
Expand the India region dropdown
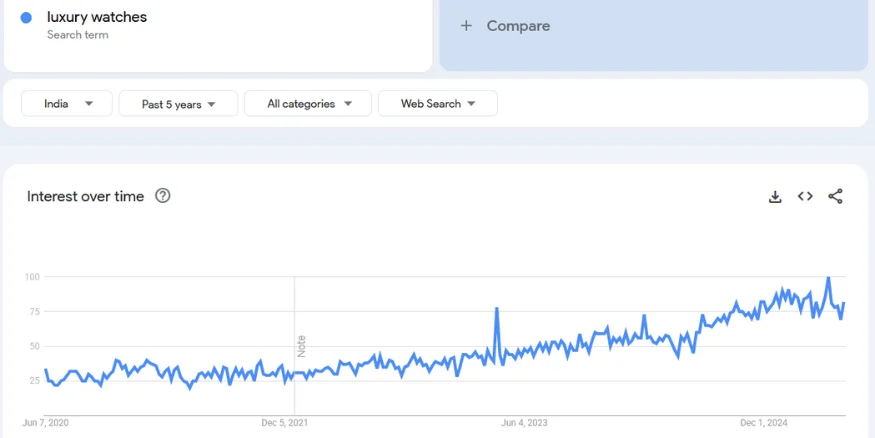[x=69, y=104]
